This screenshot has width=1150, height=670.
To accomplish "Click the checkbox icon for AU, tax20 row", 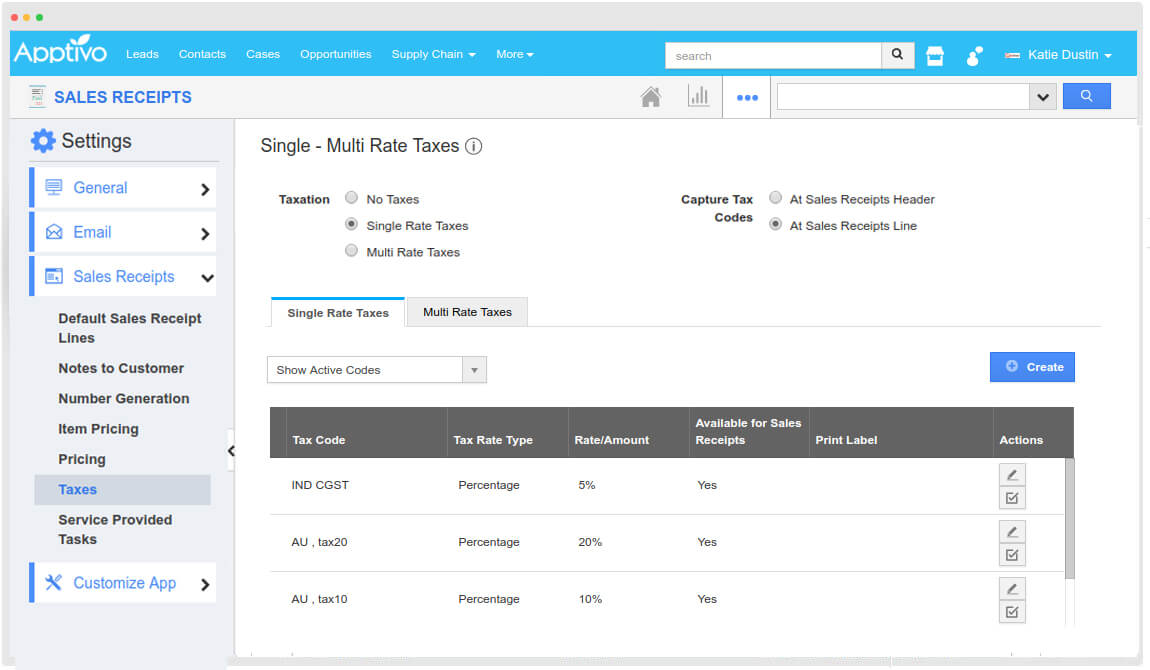I will [x=1012, y=555].
